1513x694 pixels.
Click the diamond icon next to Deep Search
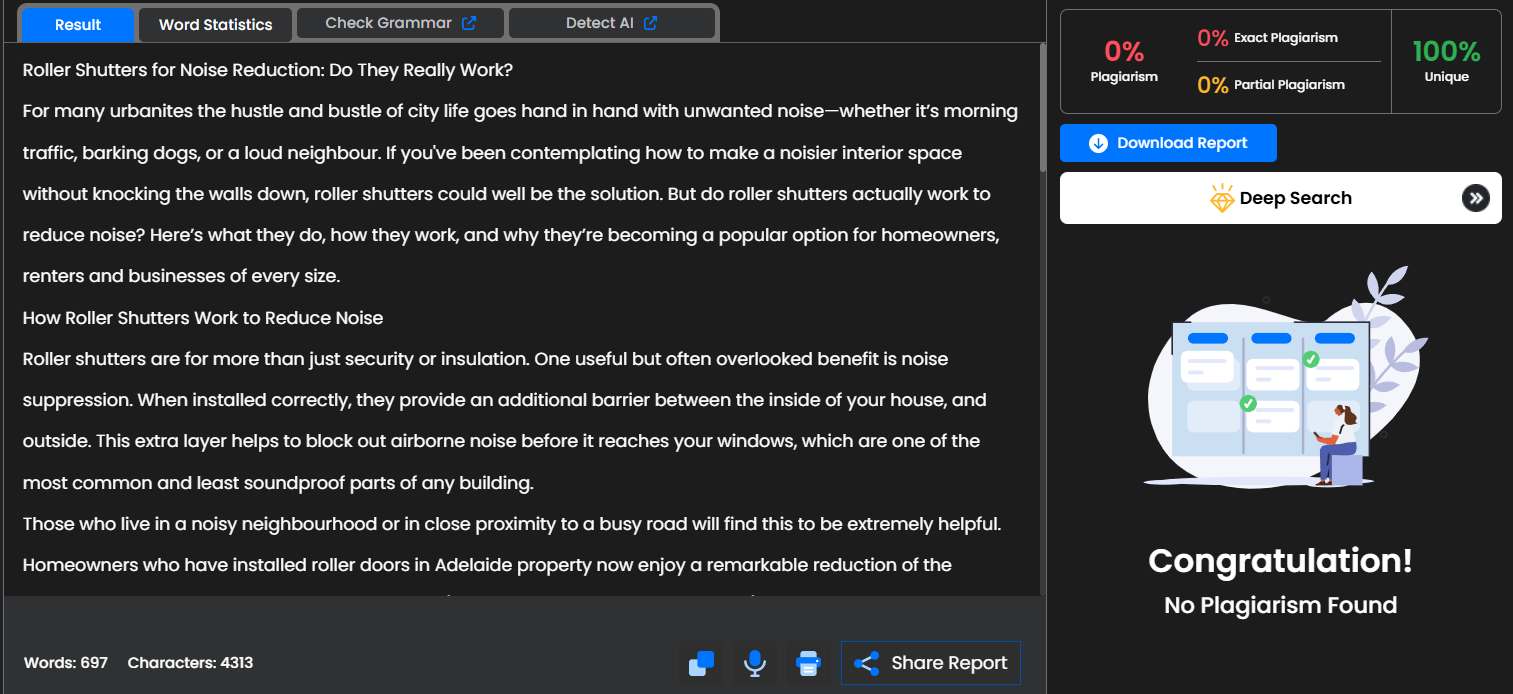(x=1222, y=198)
